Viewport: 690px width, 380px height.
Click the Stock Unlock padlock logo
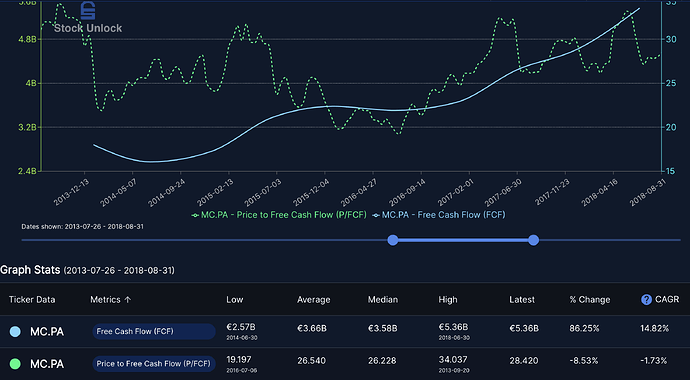click(x=88, y=11)
